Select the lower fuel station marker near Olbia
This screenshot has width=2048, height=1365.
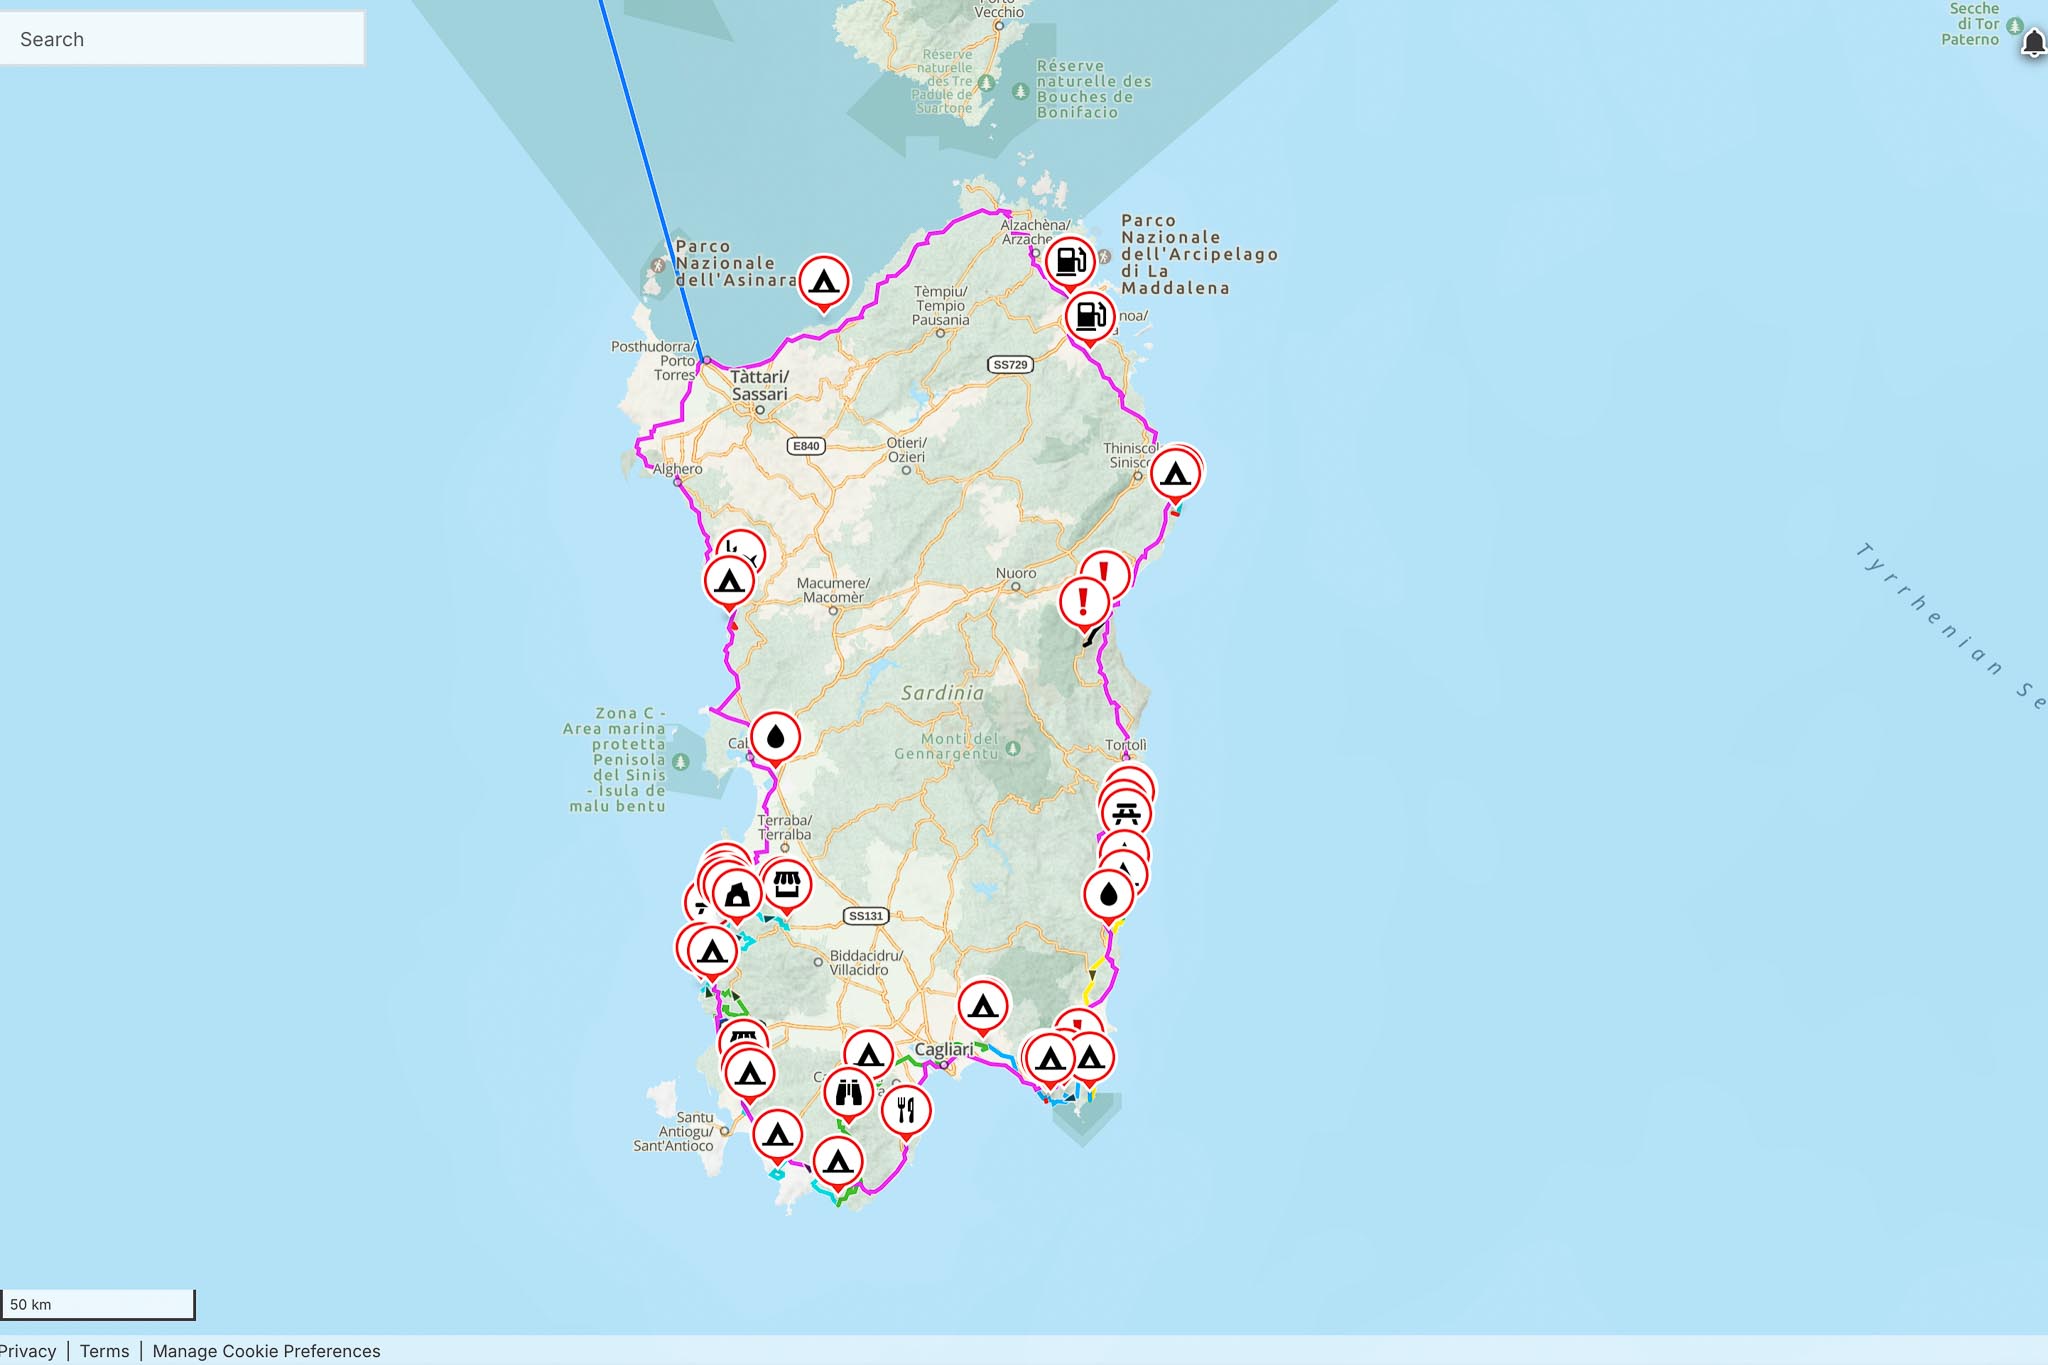(1089, 317)
